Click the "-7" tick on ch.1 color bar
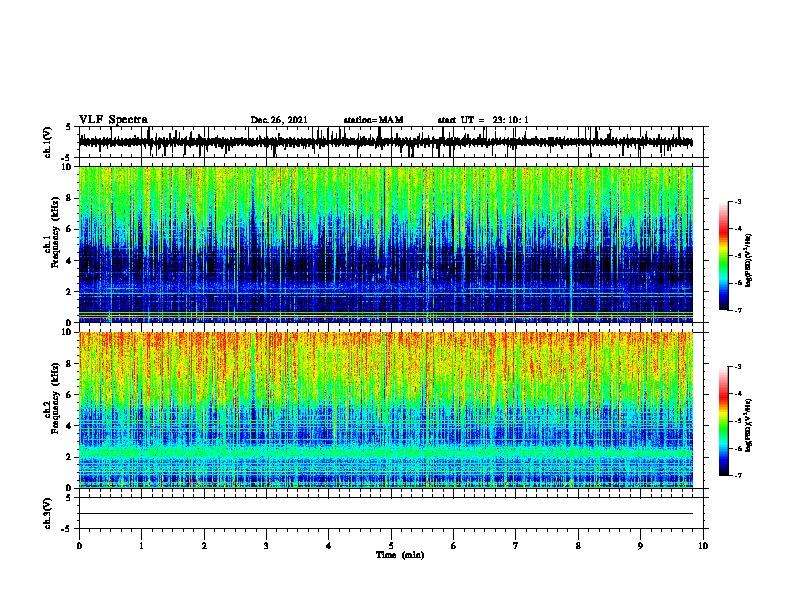792x612 pixels. point(738,310)
